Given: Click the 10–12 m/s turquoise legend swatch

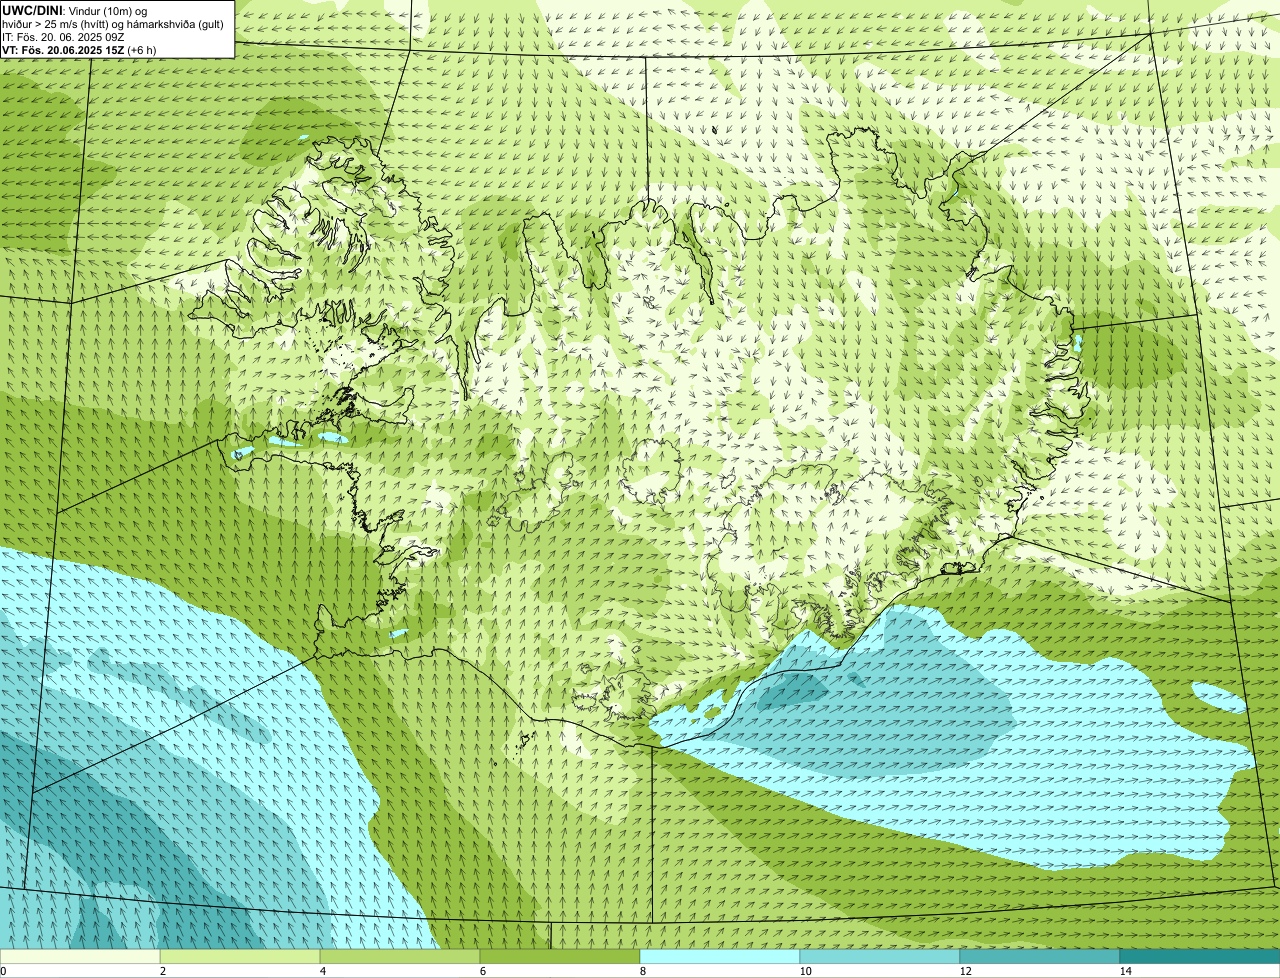Looking at the screenshot, I should click(880, 956).
